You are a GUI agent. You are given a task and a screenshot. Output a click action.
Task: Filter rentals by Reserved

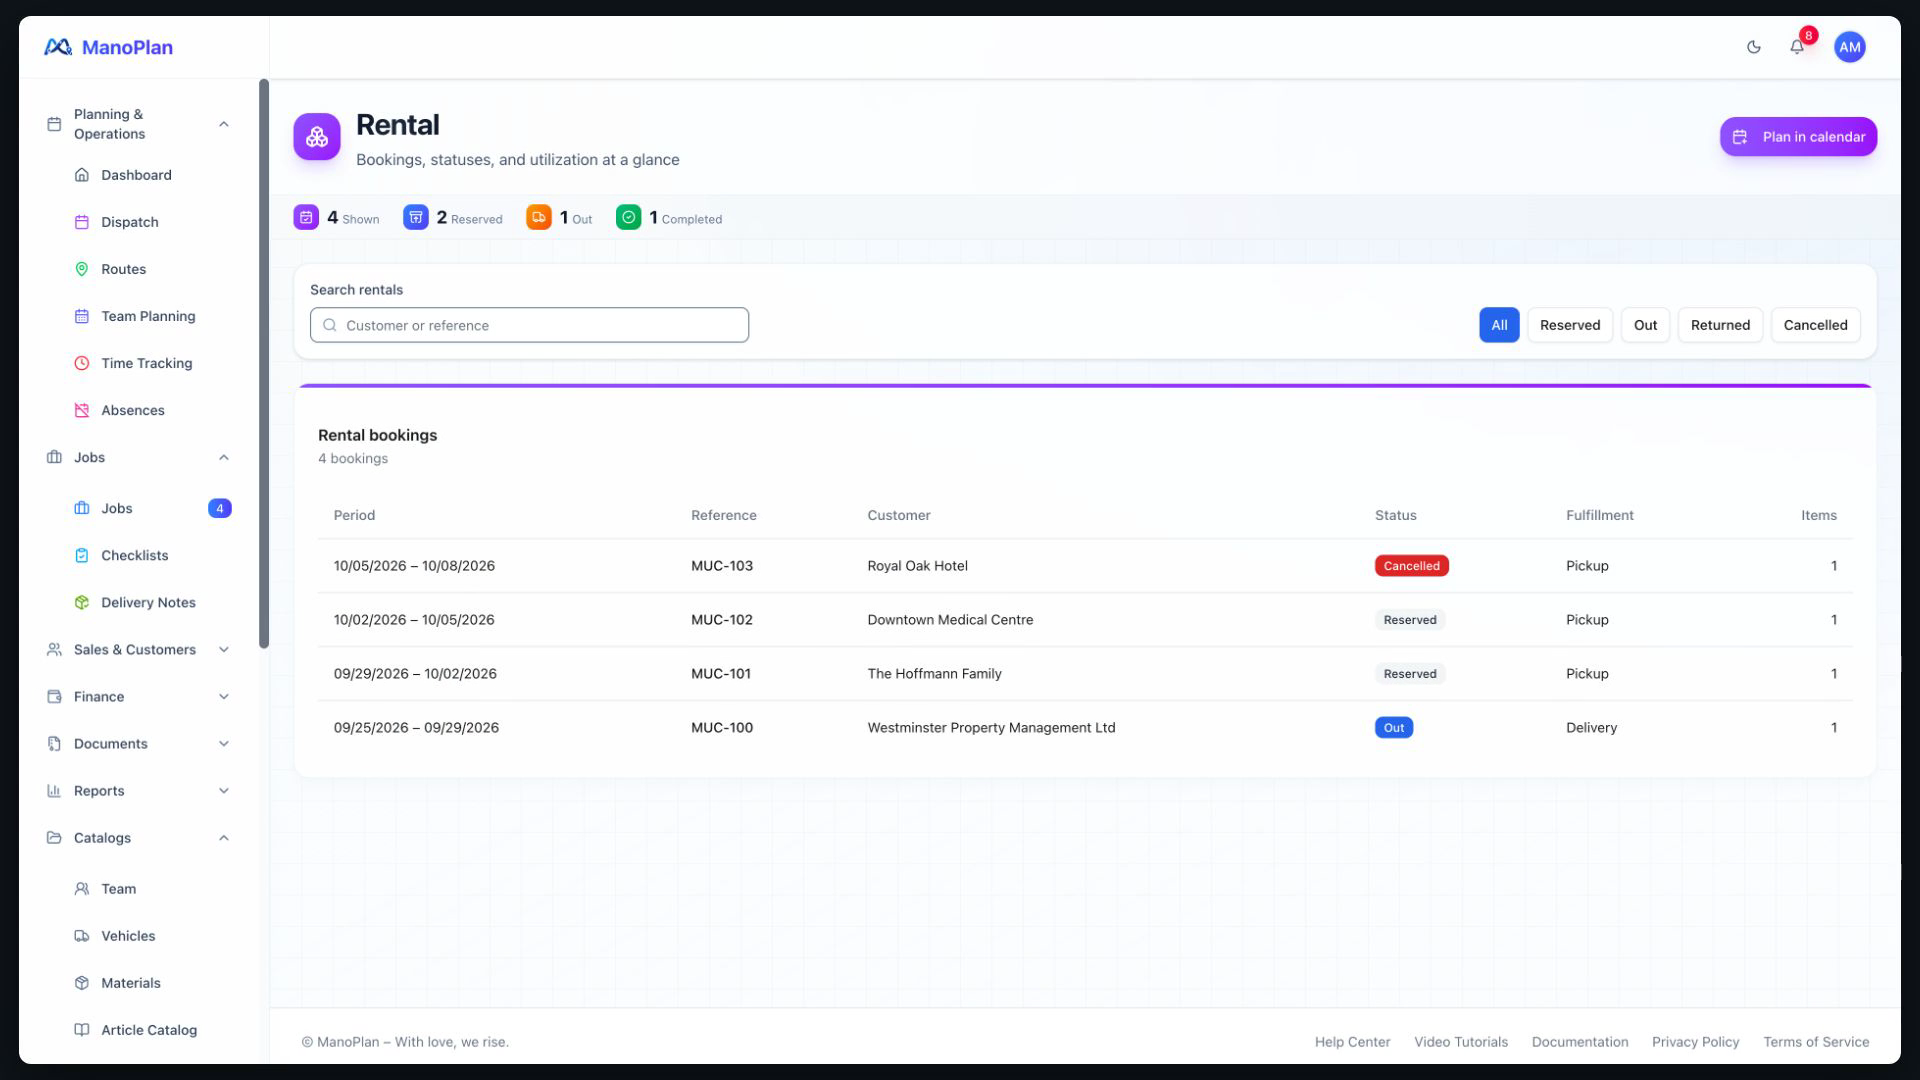point(1570,325)
